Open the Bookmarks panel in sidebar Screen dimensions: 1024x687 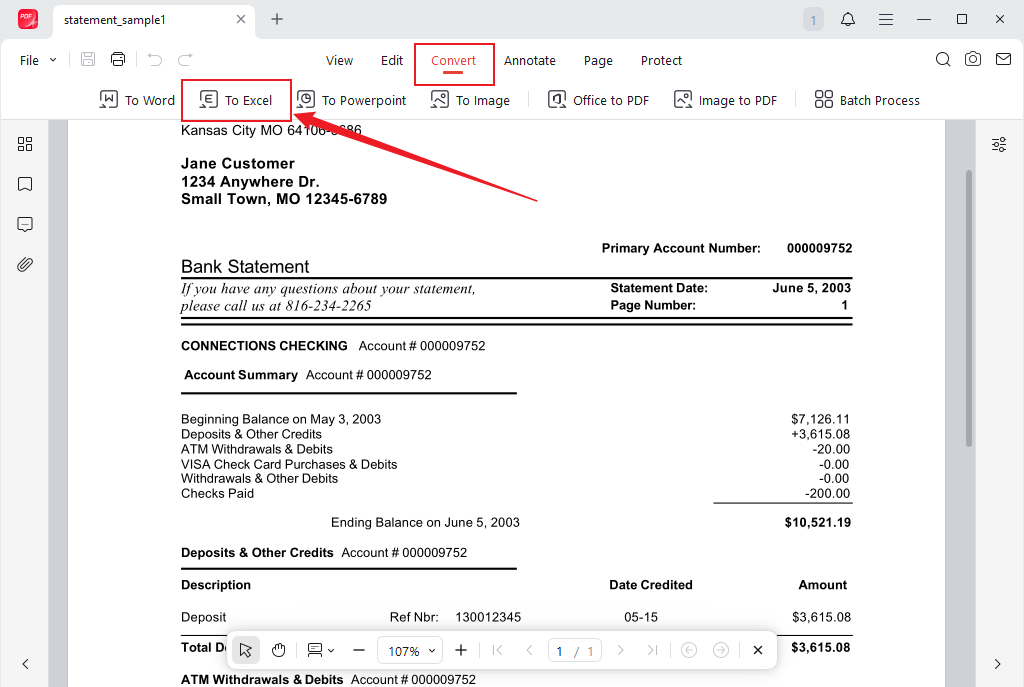[25, 184]
